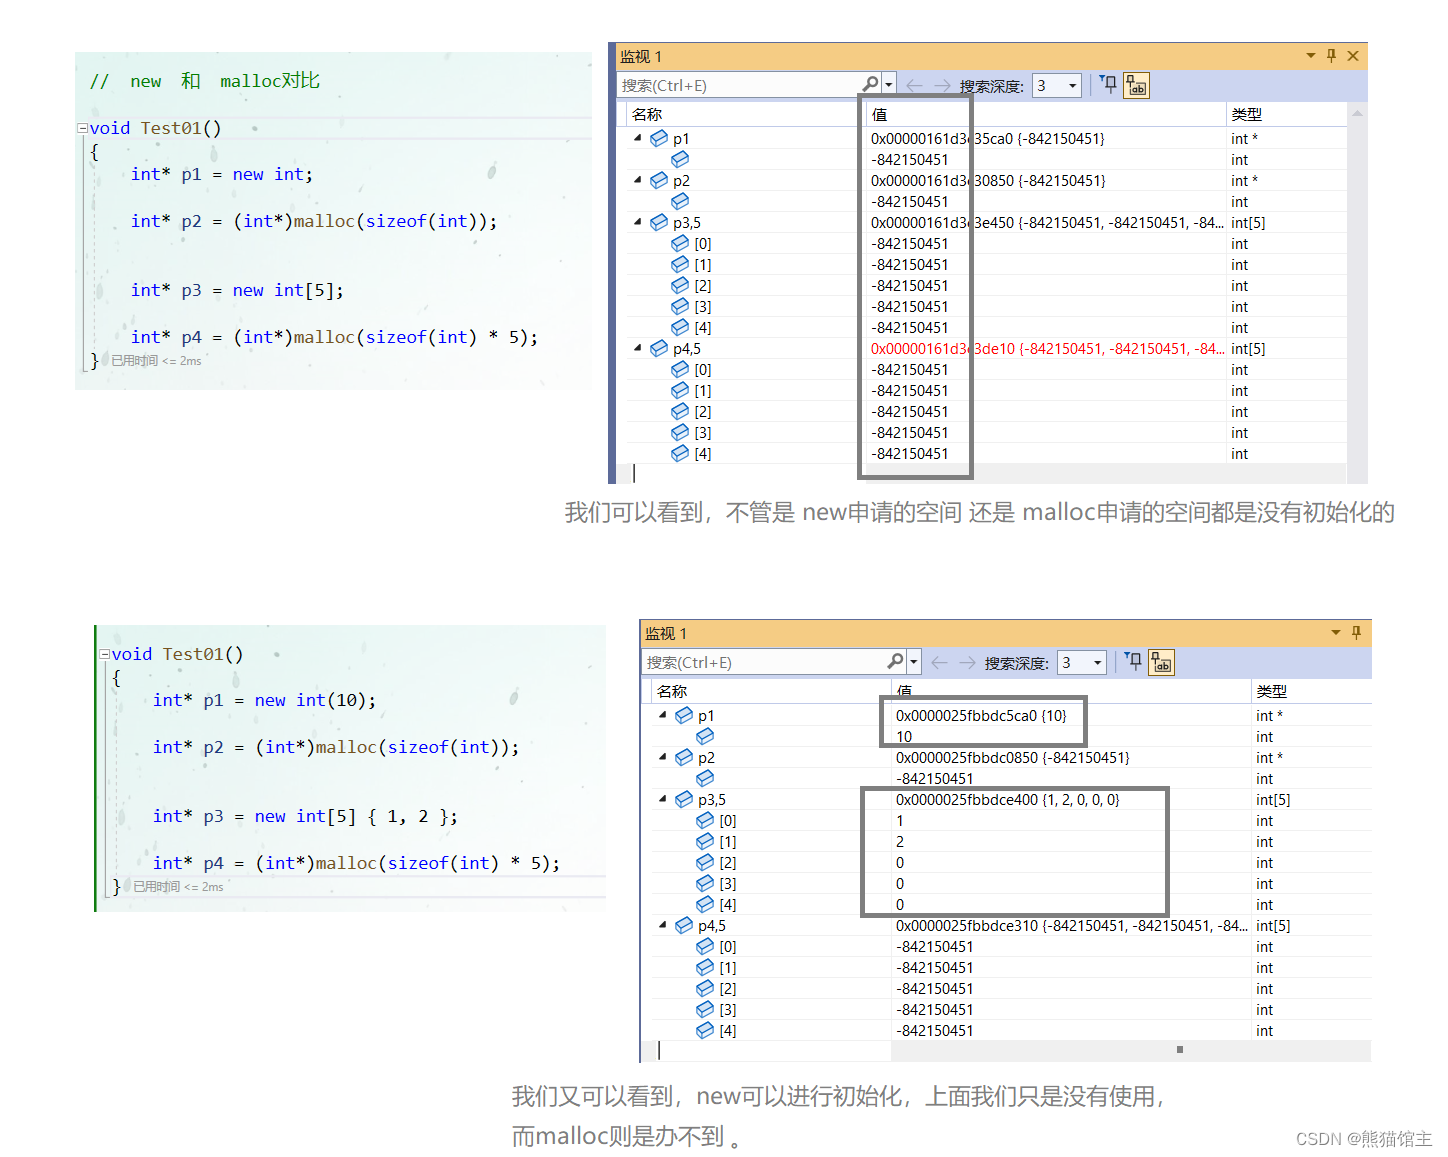Click the '已用时间 <= 2ms' perf tip in lower code
Viewport: 1448px width, 1157px height.
178,887
